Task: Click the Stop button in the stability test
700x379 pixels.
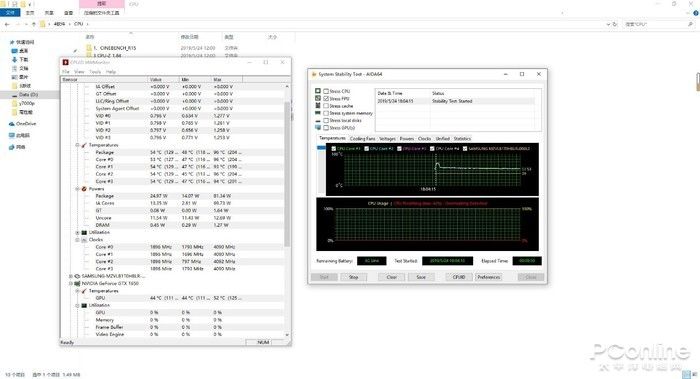Action: point(354,277)
